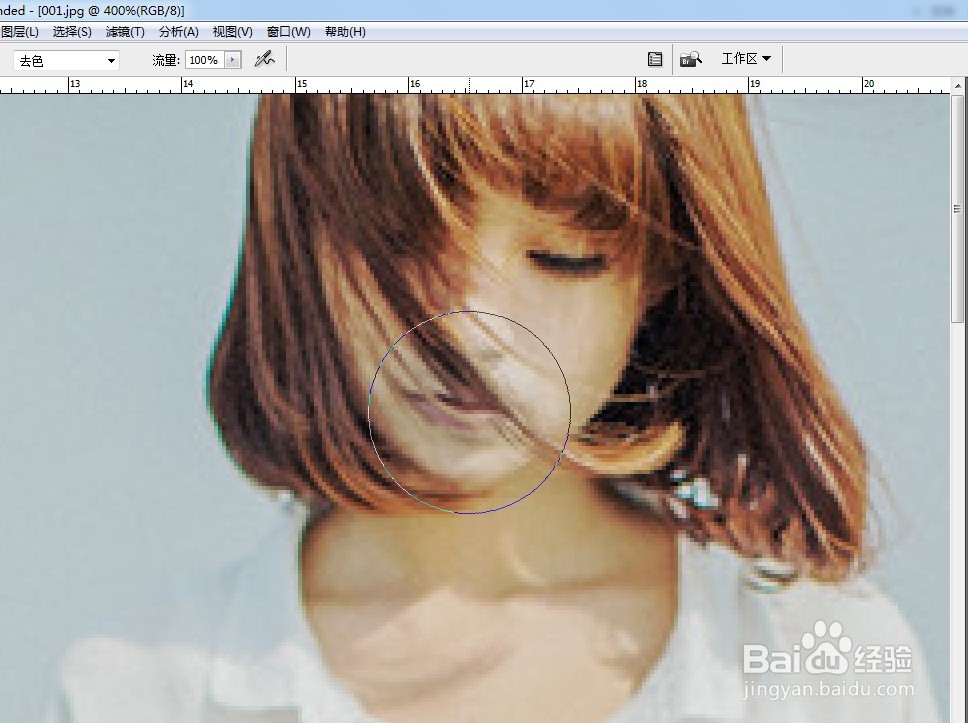Click the vertical scrollbar thumb
This screenshot has width=968, height=723.
pyautogui.click(x=958, y=209)
